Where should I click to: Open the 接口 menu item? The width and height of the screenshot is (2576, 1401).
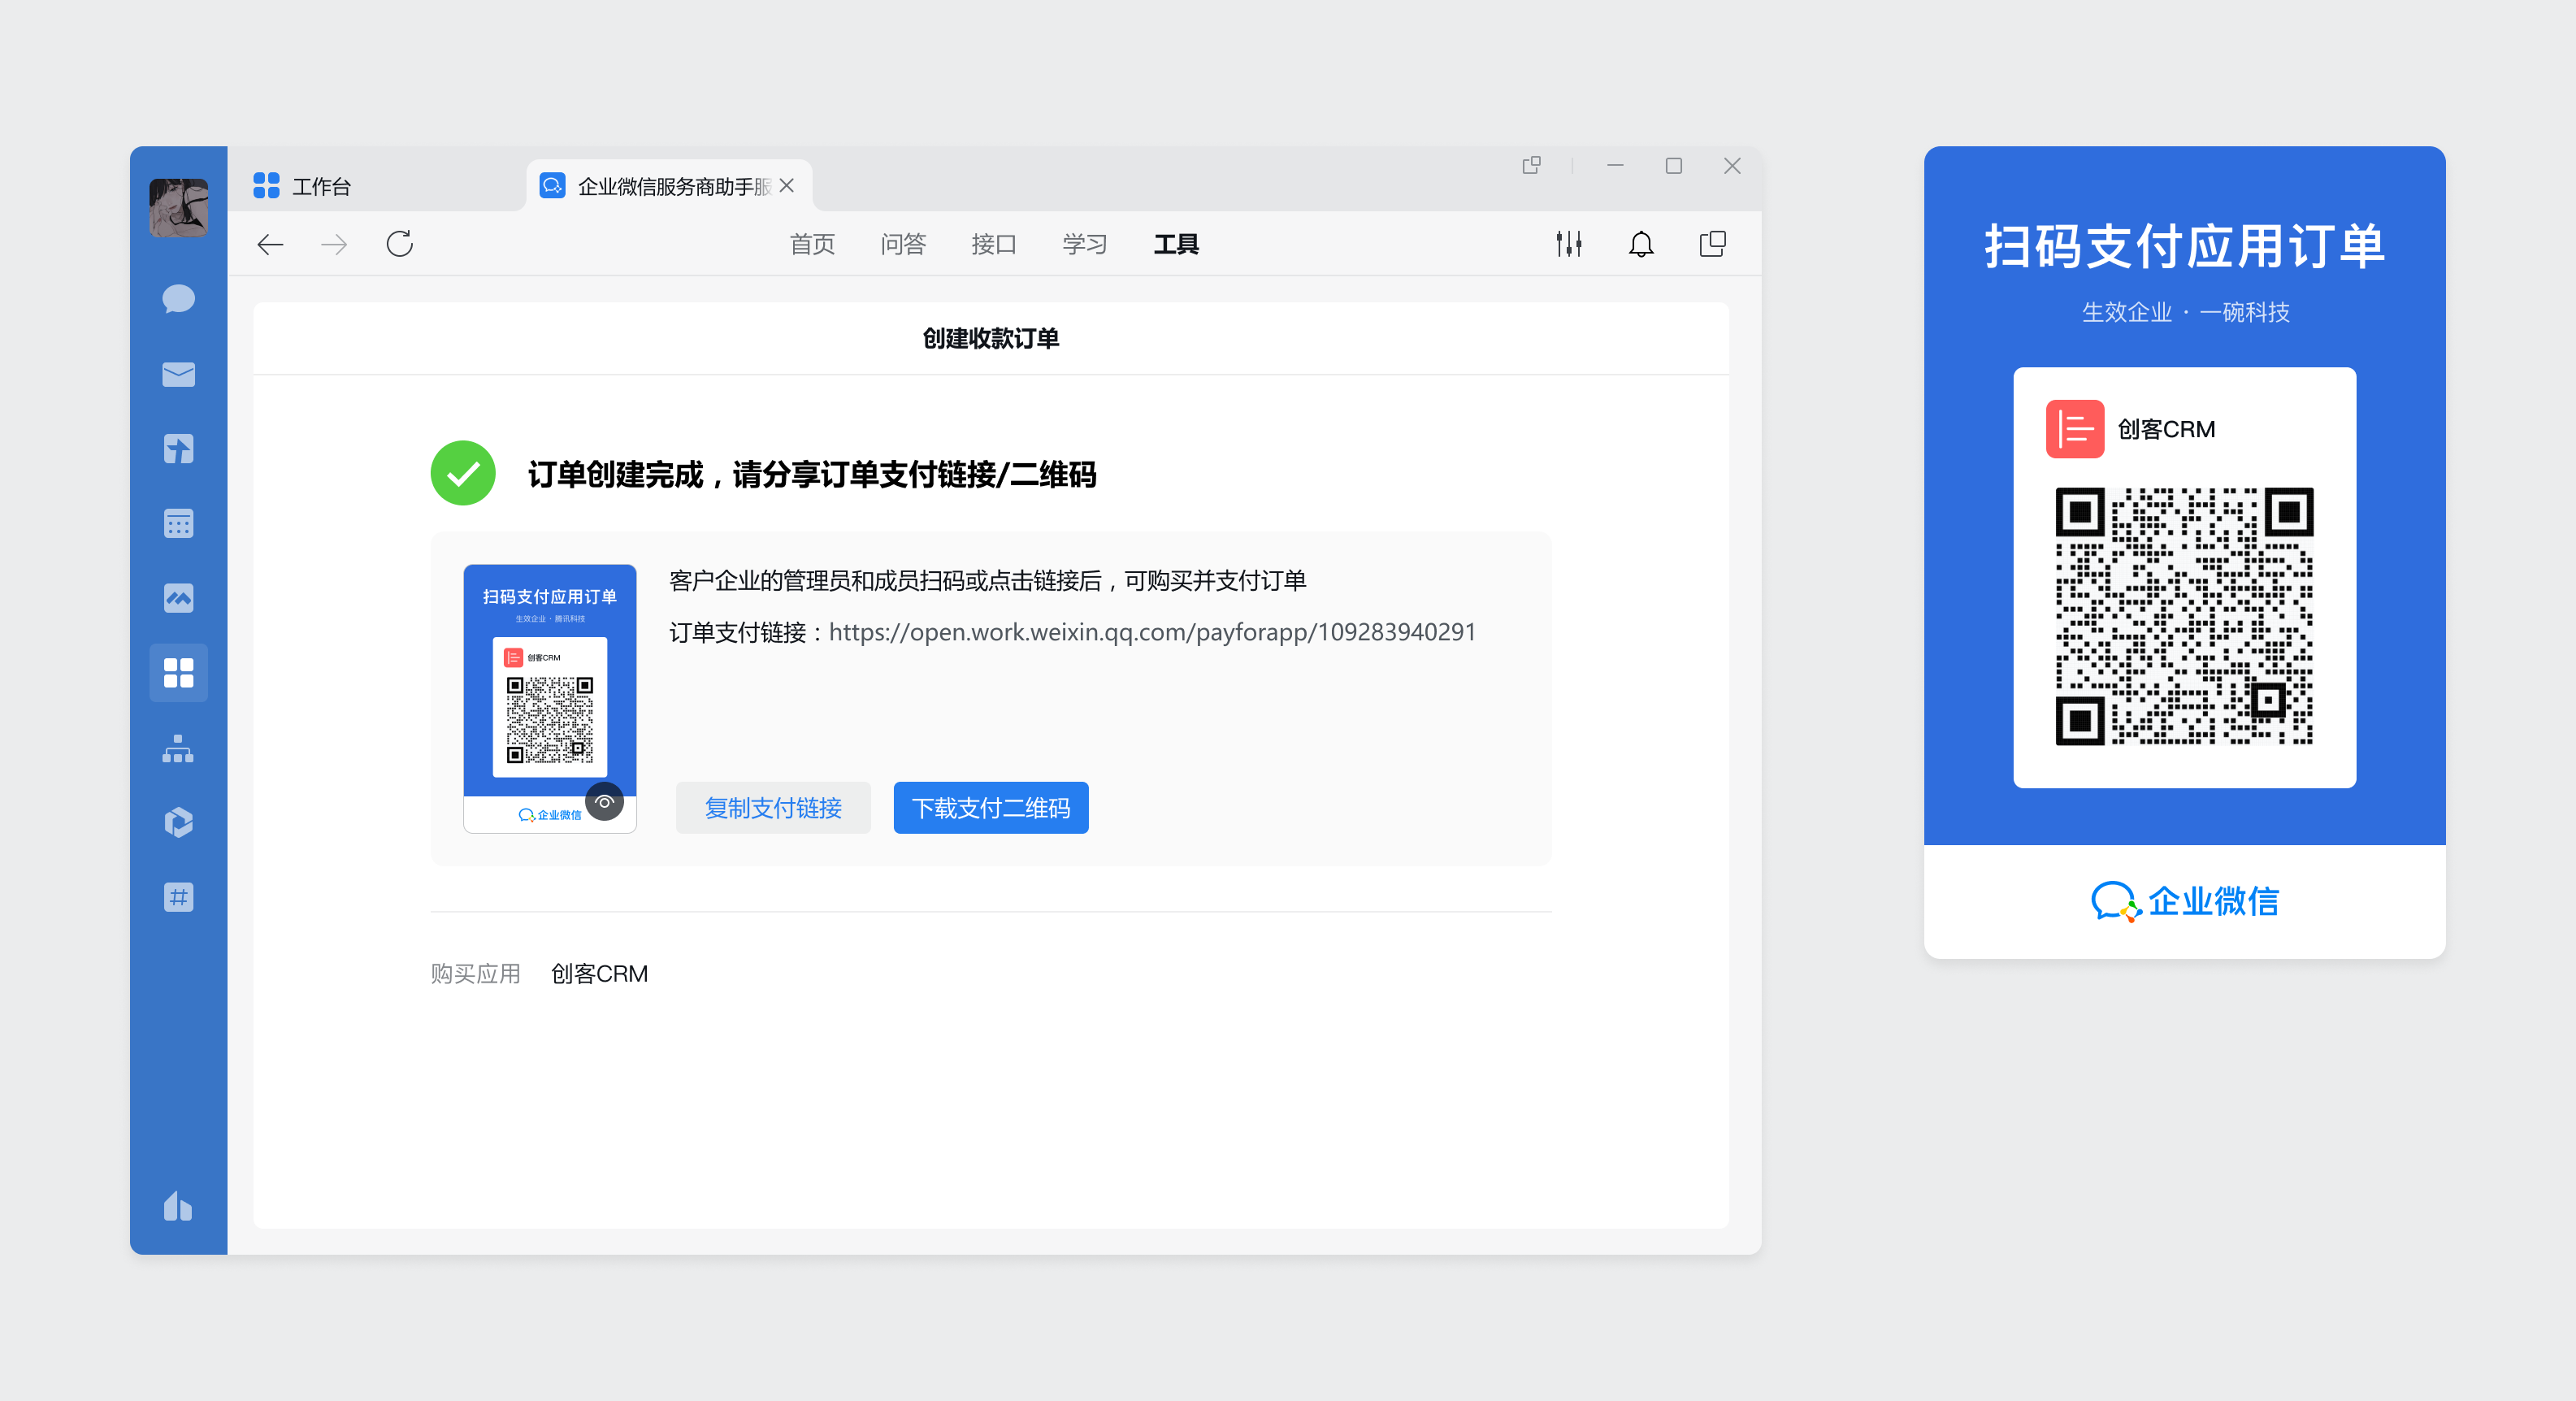click(994, 244)
